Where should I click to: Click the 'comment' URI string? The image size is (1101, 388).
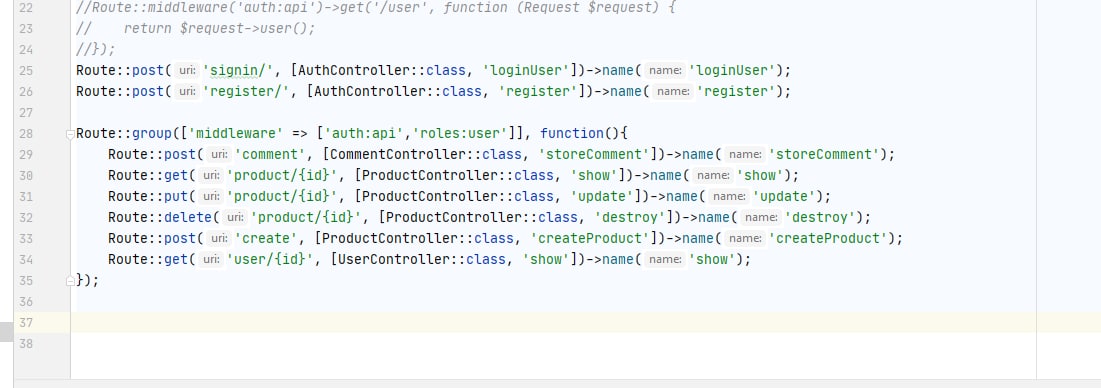pyautogui.click(x=270, y=154)
